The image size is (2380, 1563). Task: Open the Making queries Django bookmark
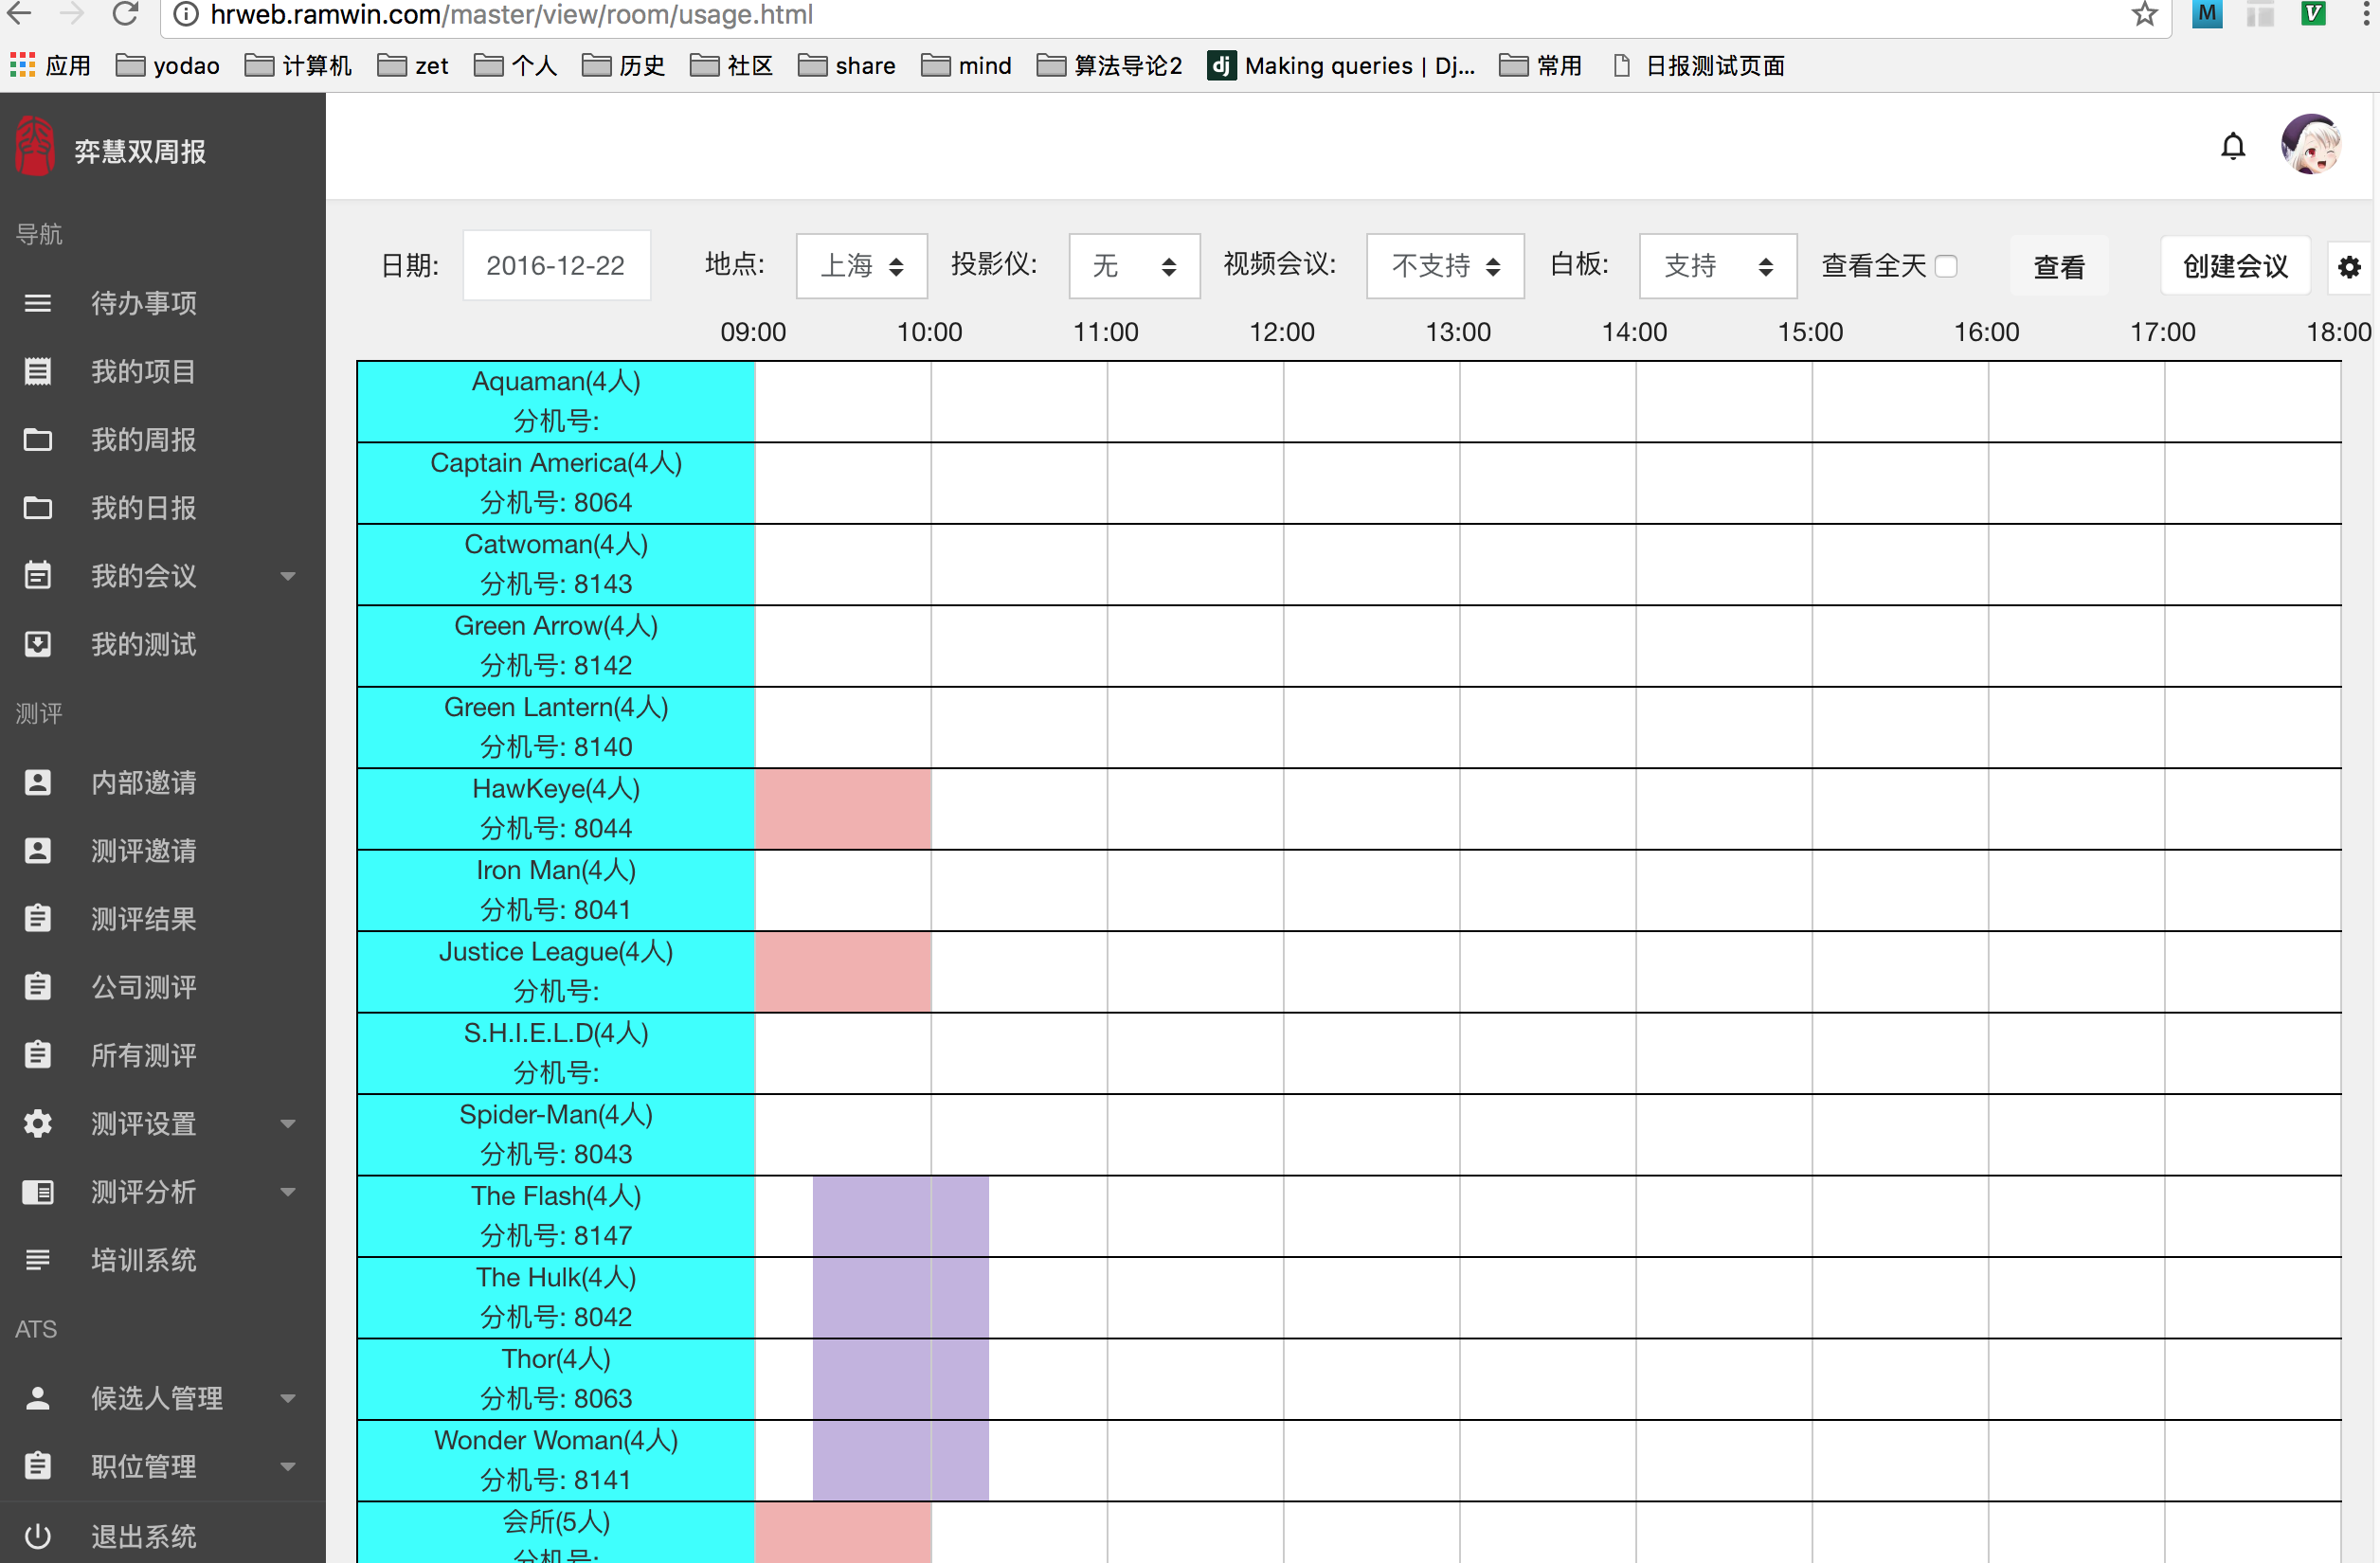[1342, 66]
